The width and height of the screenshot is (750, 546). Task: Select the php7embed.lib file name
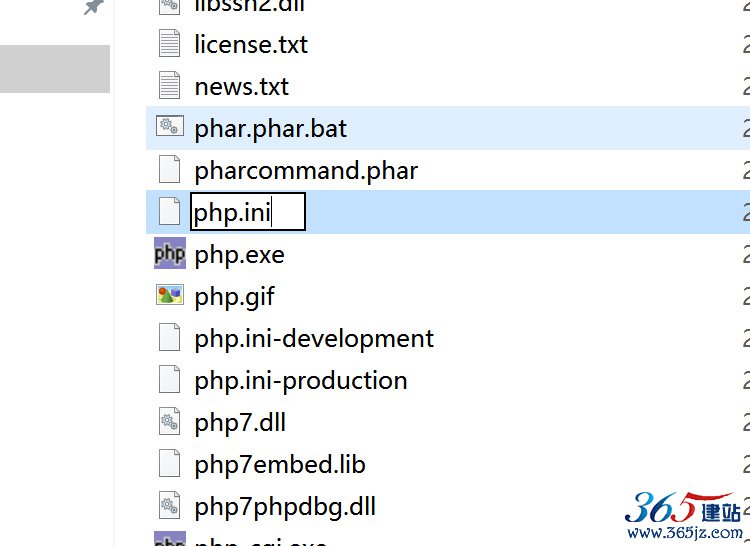[x=280, y=465]
